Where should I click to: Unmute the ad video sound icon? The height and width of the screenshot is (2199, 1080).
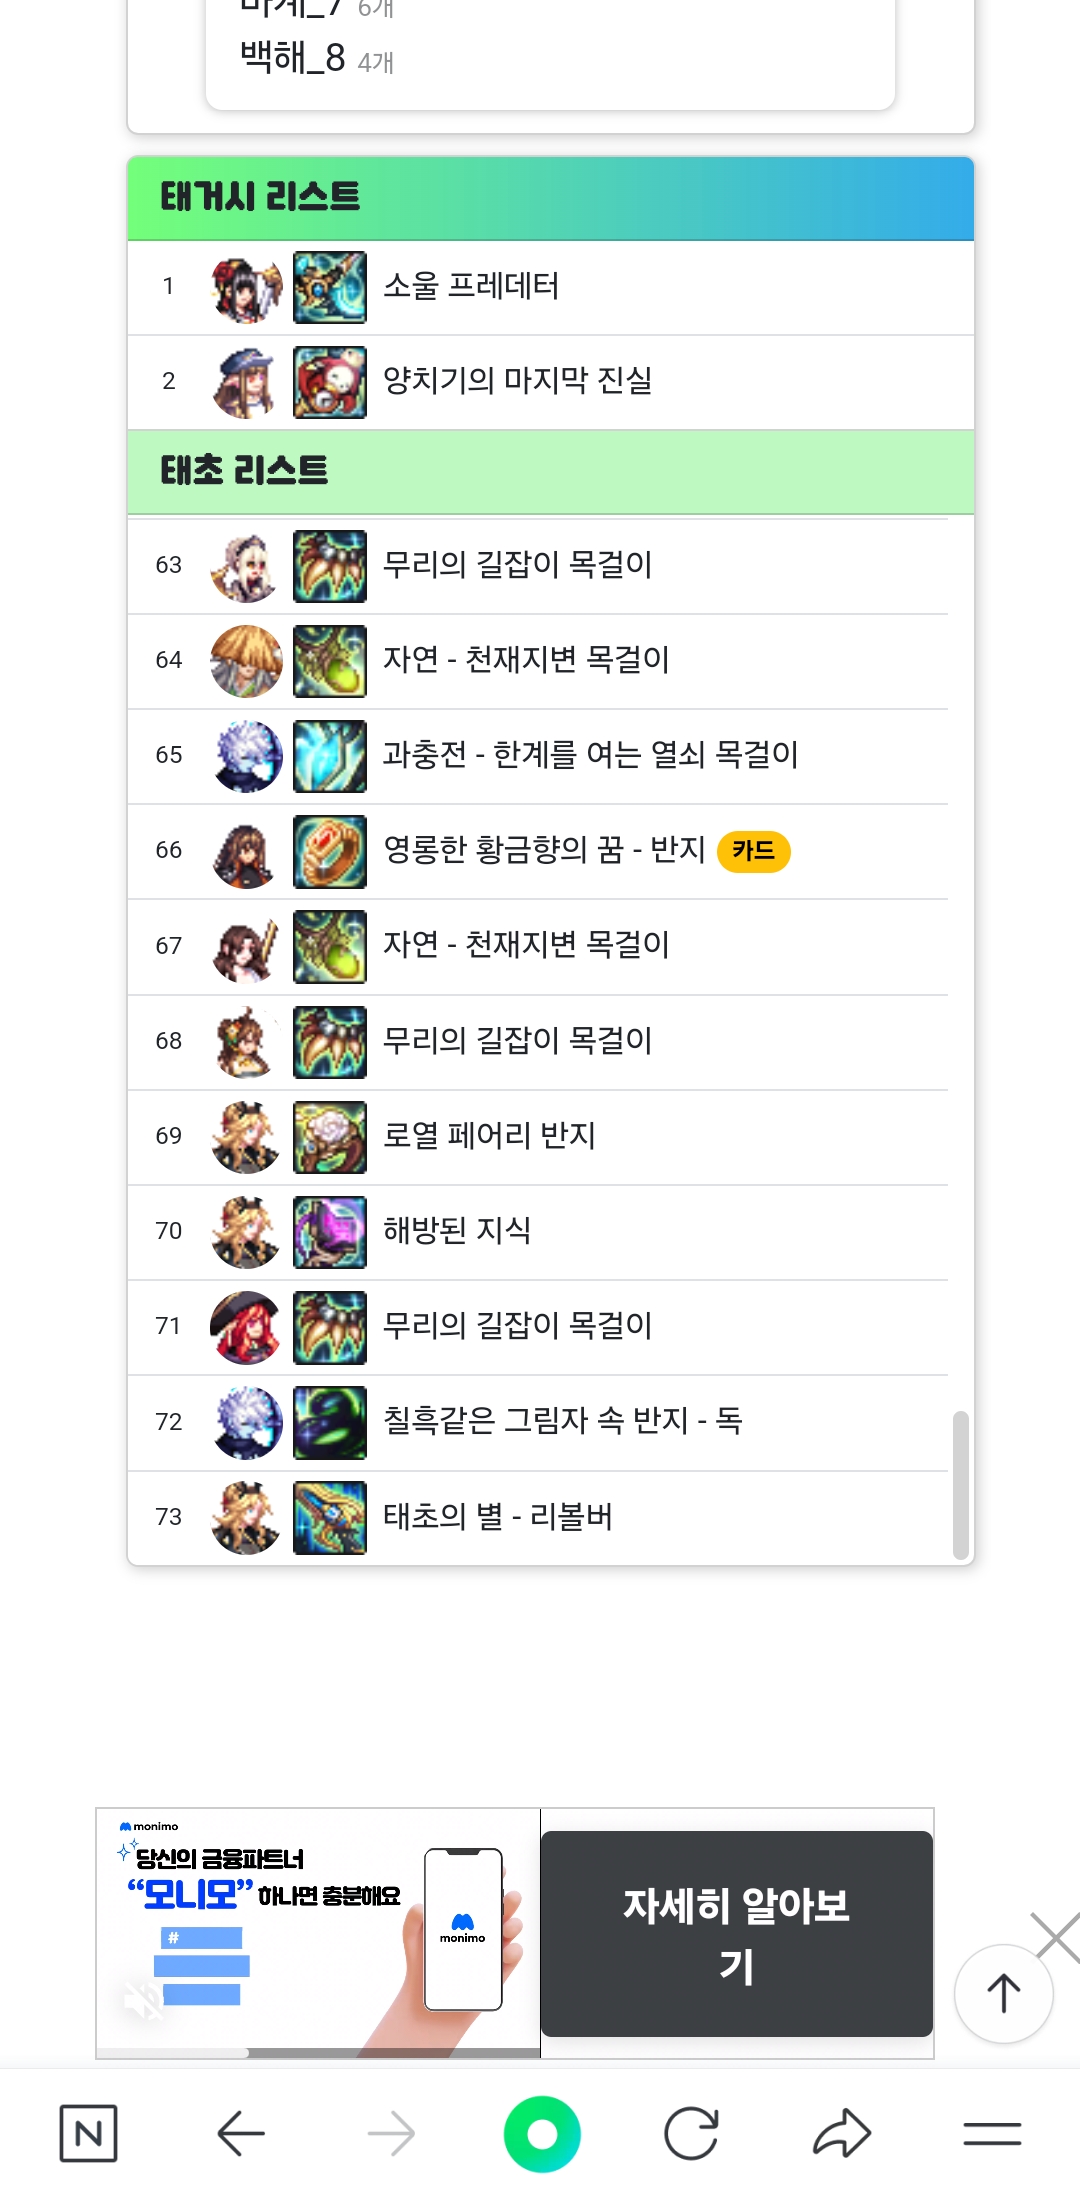pos(143,2001)
